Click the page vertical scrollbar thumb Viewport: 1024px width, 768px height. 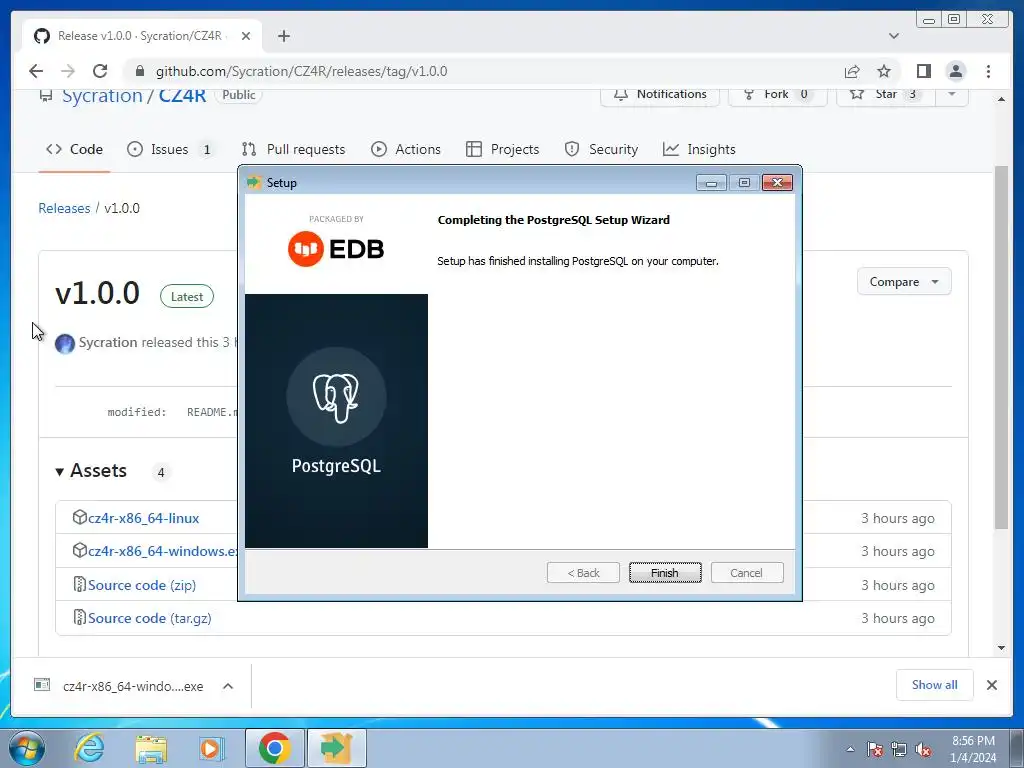[x=1001, y=347]
